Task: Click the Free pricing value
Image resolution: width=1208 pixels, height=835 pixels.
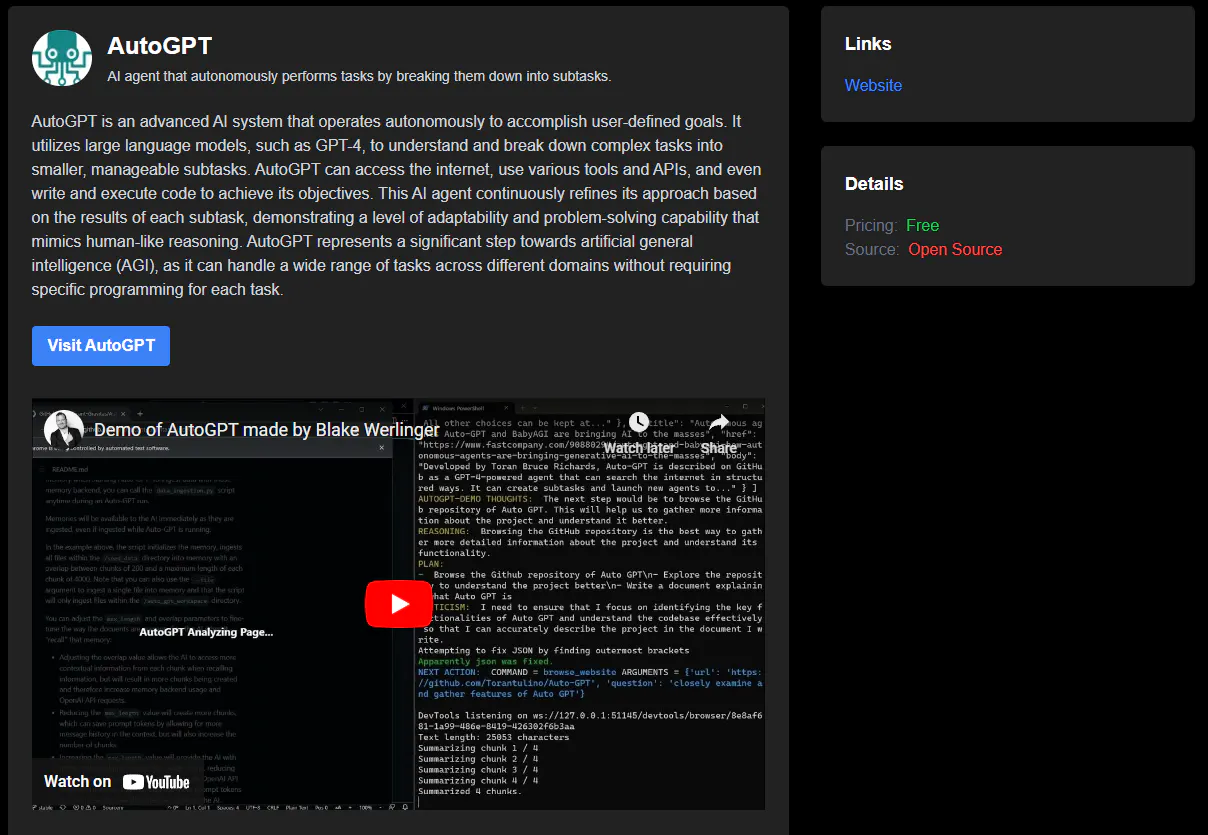Action: 922,225
